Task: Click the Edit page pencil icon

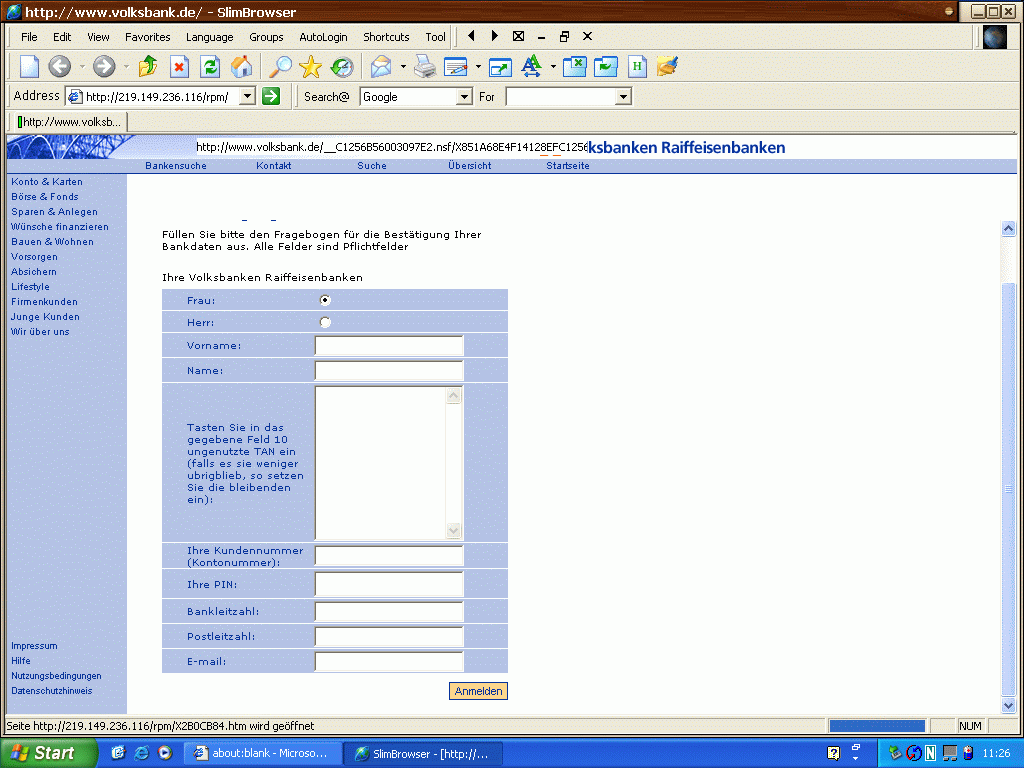Action: 456,66
